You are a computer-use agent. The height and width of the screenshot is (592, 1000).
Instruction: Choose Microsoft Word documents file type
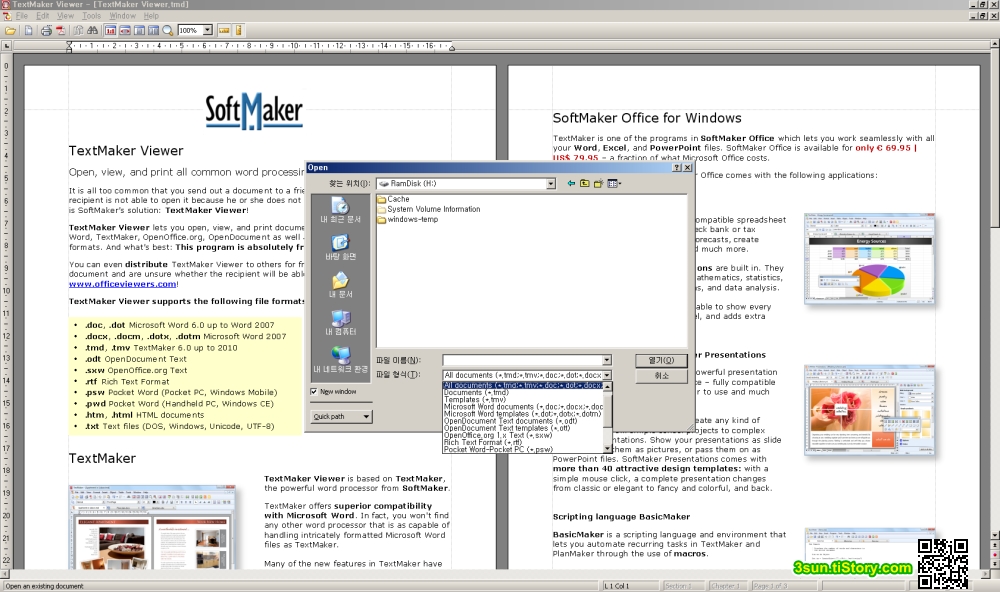[523, 406]
